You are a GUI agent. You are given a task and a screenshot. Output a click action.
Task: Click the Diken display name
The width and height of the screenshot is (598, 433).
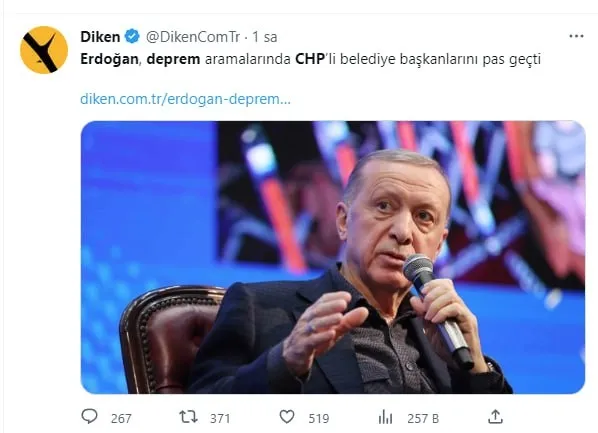[x=100, y=37]
